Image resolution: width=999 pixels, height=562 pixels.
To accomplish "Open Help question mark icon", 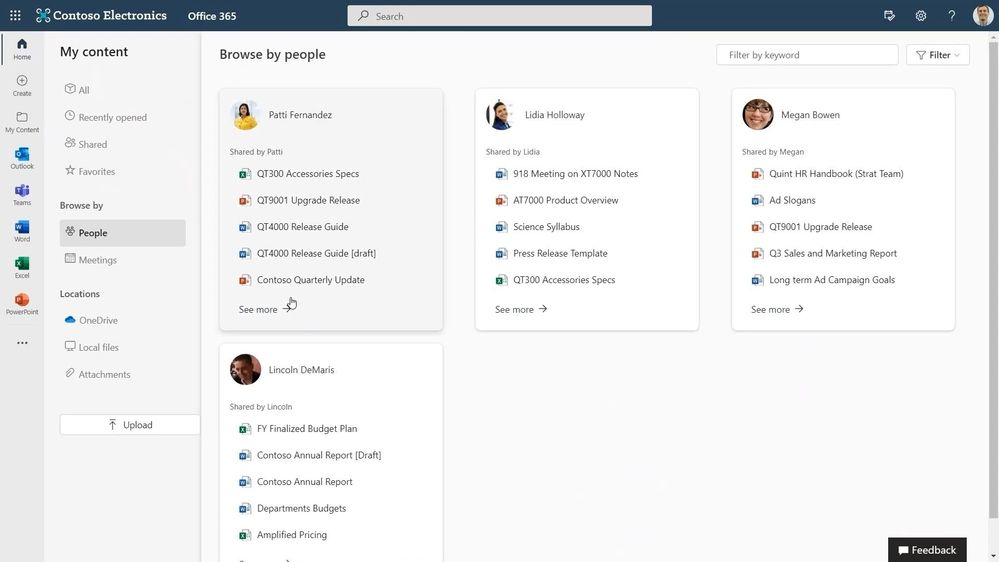I will 951,16.
